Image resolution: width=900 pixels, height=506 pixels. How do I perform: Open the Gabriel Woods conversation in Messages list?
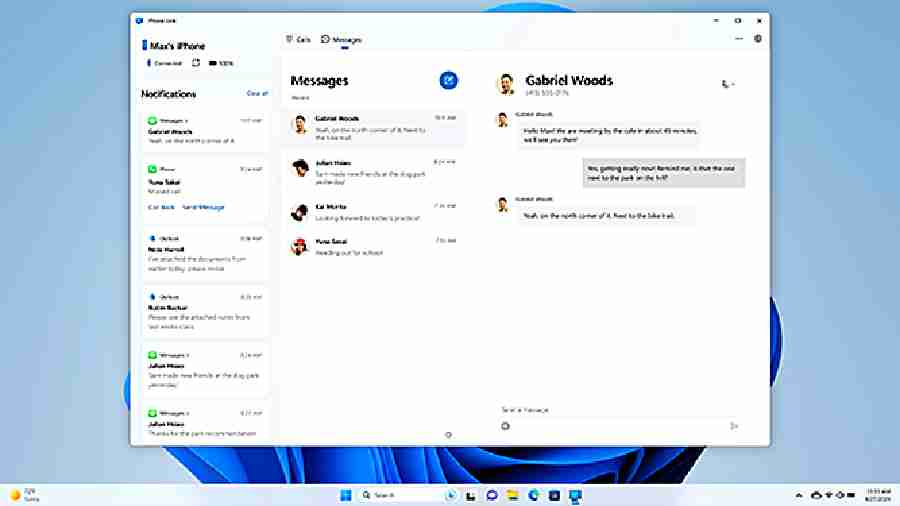click(x=374, y=127)
